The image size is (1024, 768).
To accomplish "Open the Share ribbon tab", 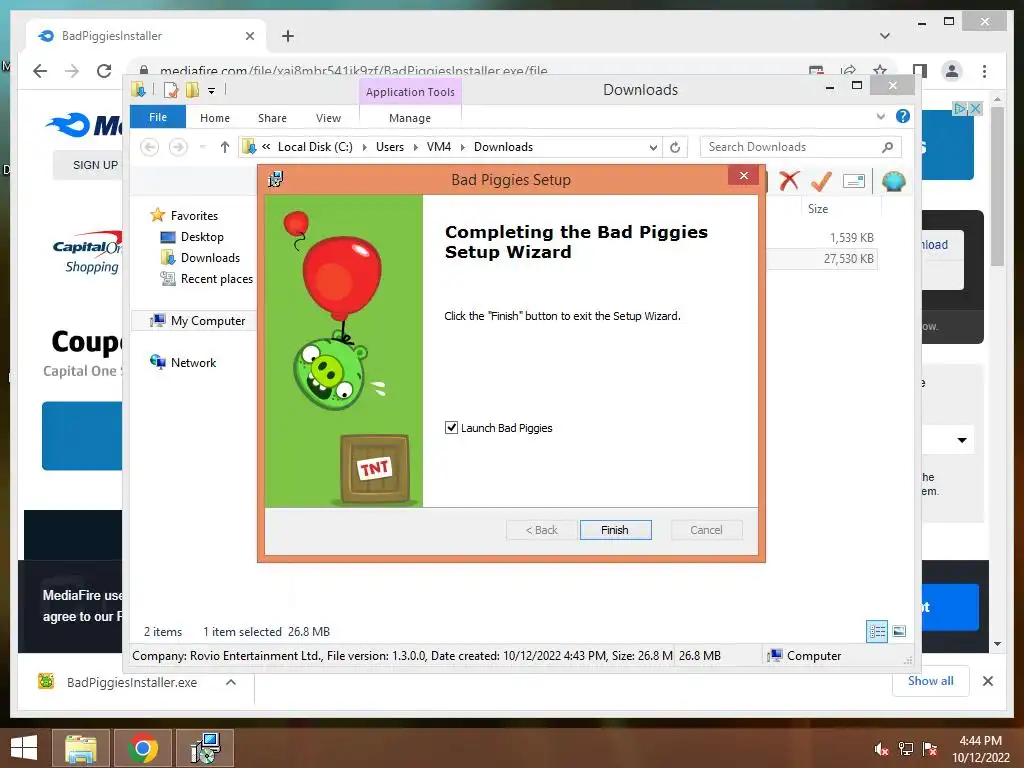I will [x=272, y=118].
